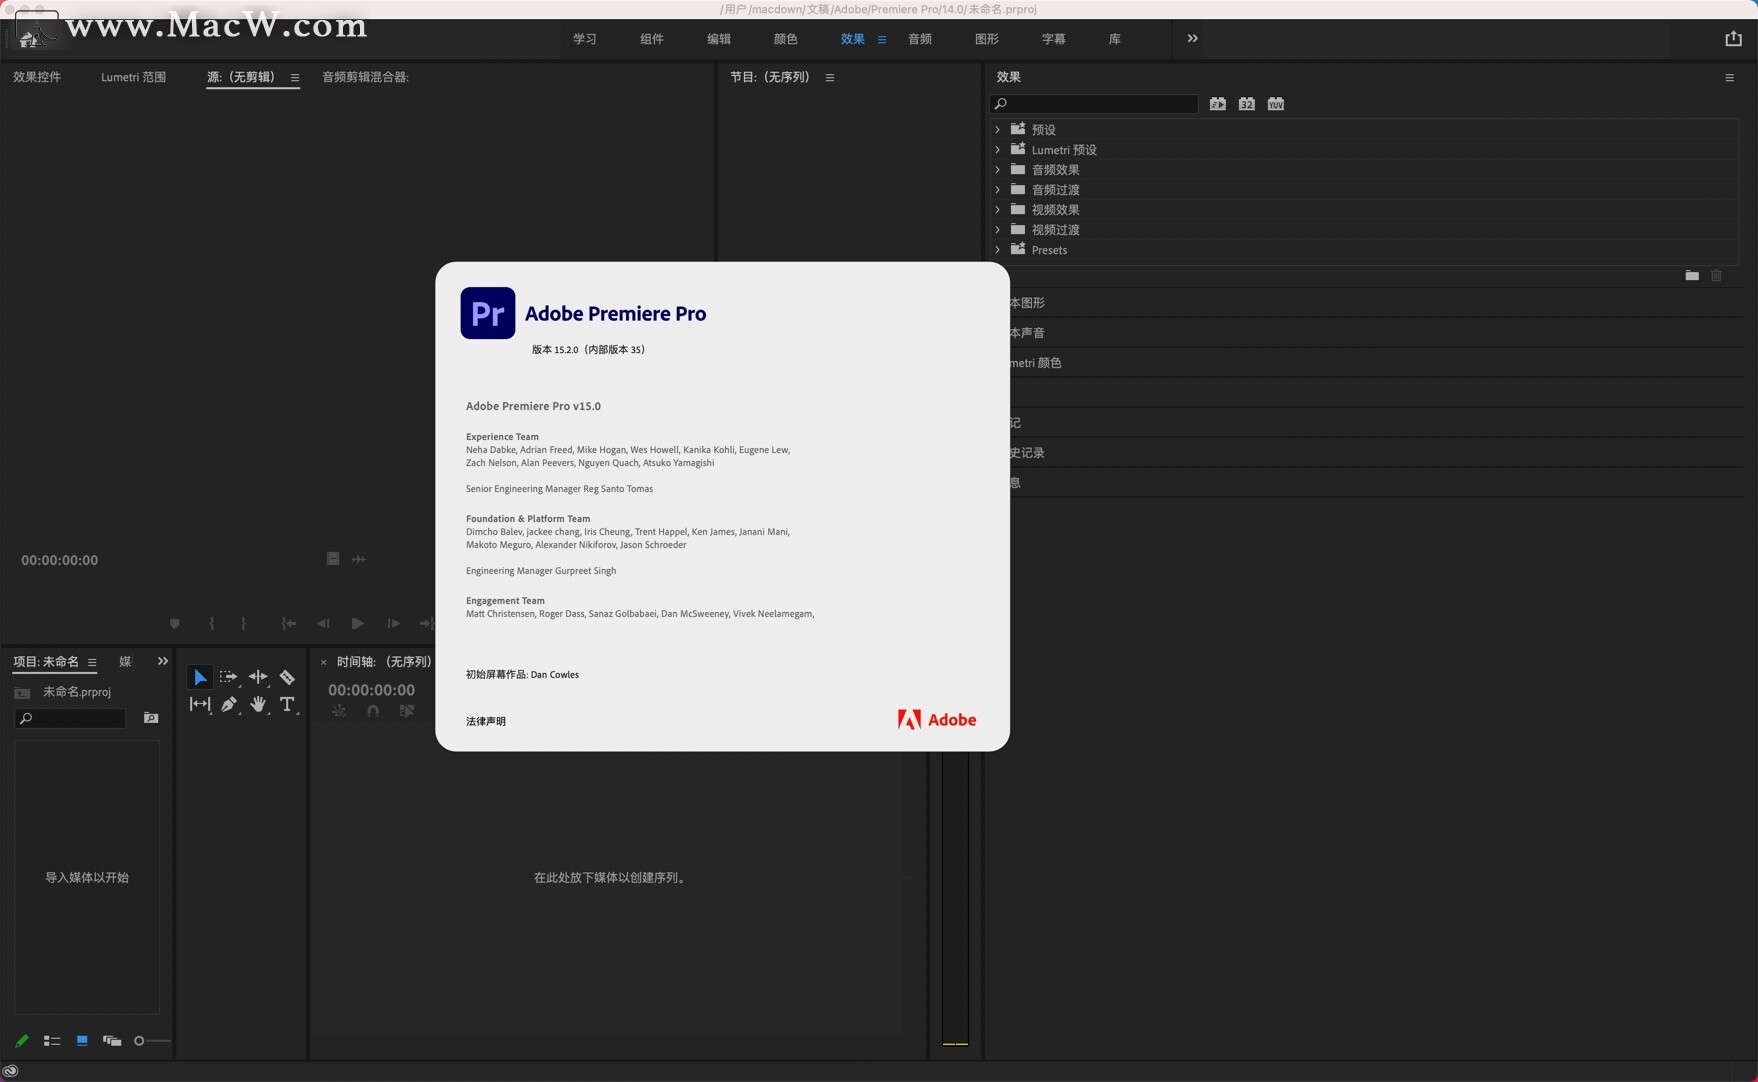1758x1082 pixels.
Task: Toggle Linked Selection in timeline
Action: (407, 711)
